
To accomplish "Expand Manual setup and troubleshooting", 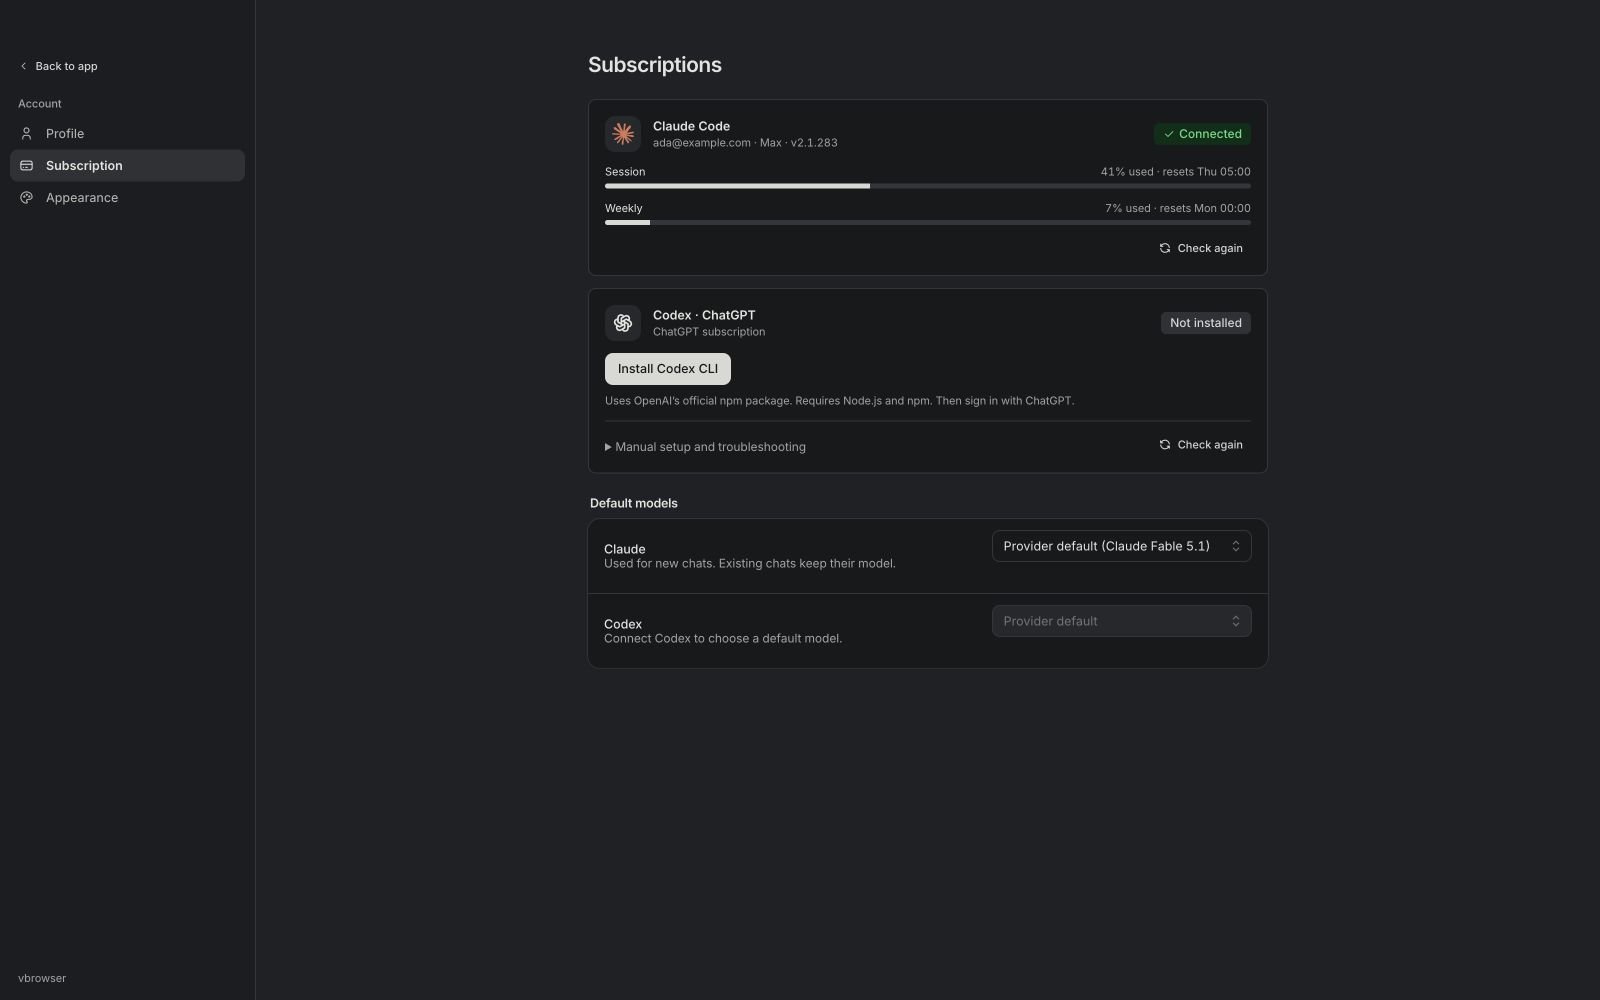I will click(705, 447).
